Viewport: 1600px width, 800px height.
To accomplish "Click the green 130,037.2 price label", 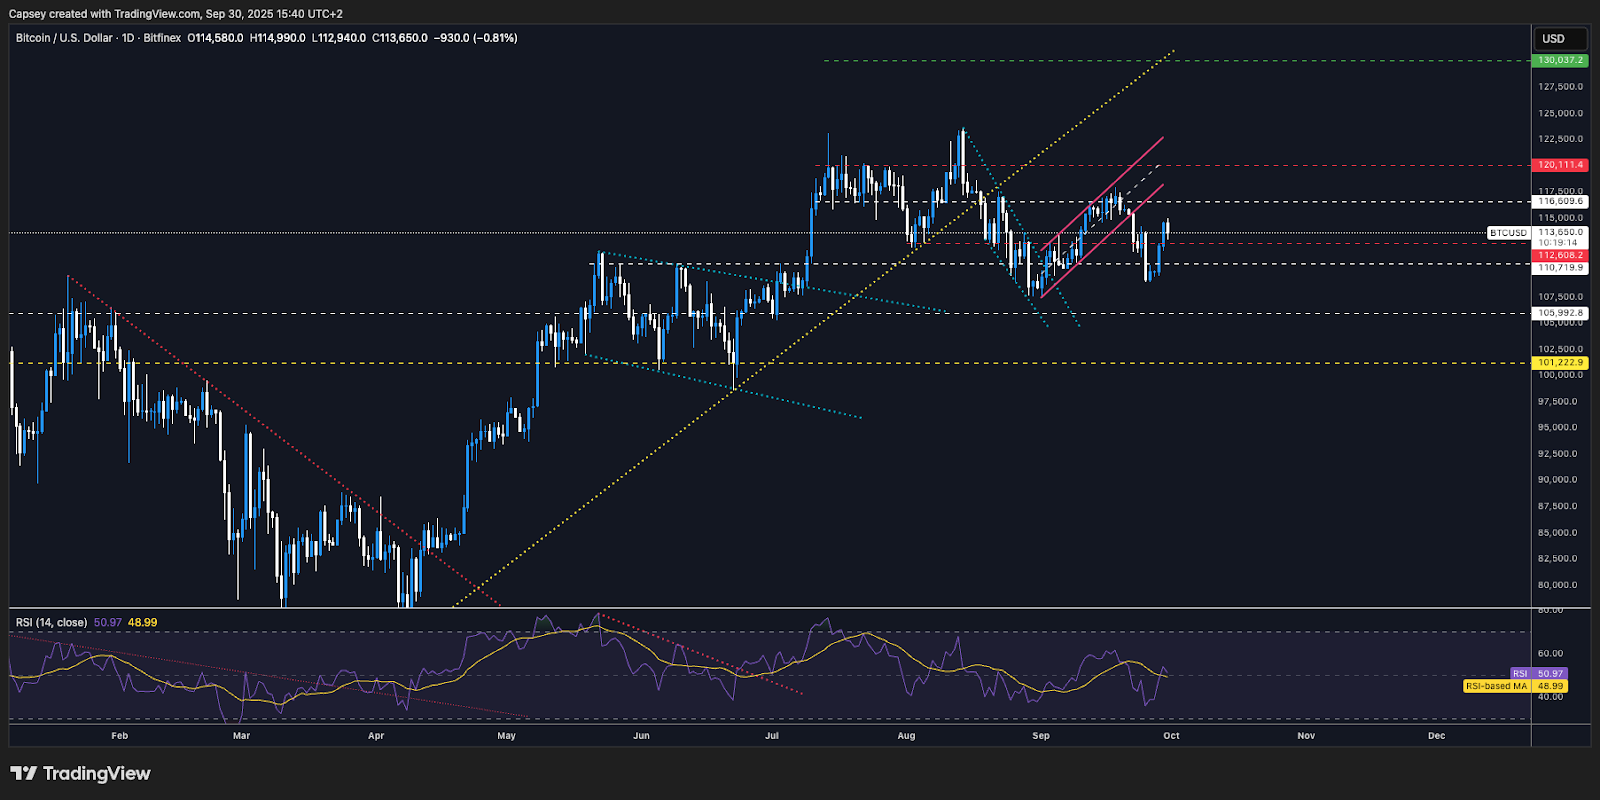I will tap(1559, 61).
